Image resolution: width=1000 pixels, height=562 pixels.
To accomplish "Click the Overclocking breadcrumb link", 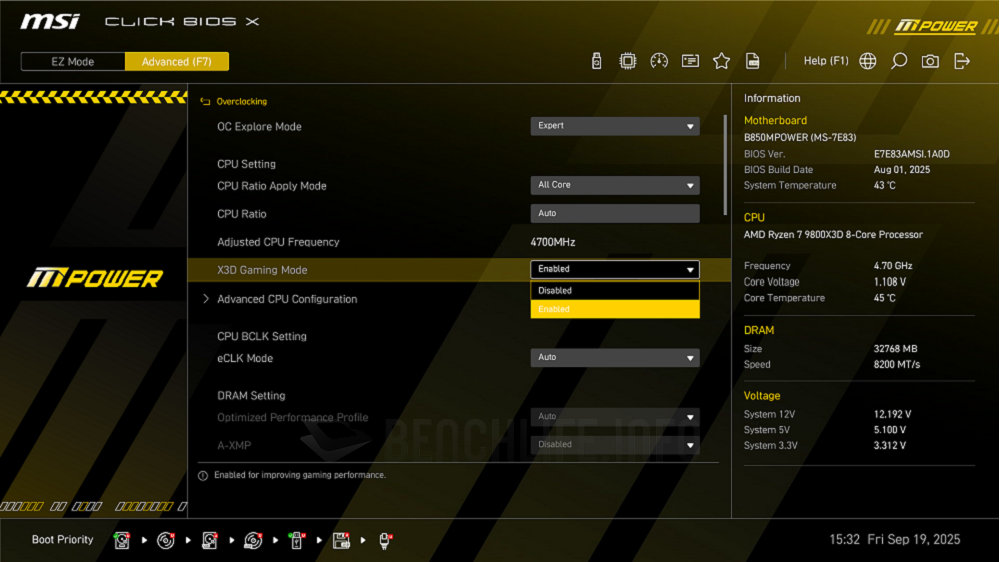I will 242,101.
